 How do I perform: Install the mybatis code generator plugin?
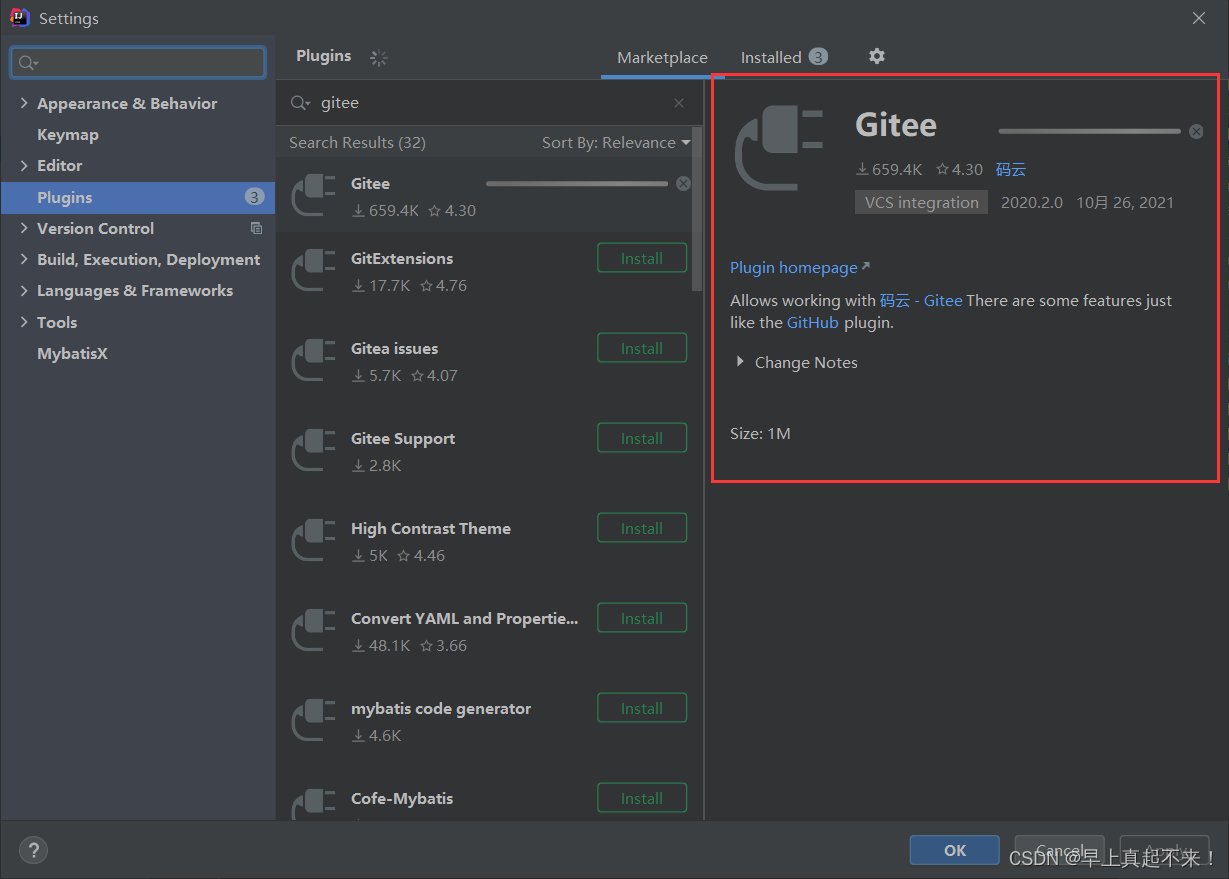coord(642,708)
